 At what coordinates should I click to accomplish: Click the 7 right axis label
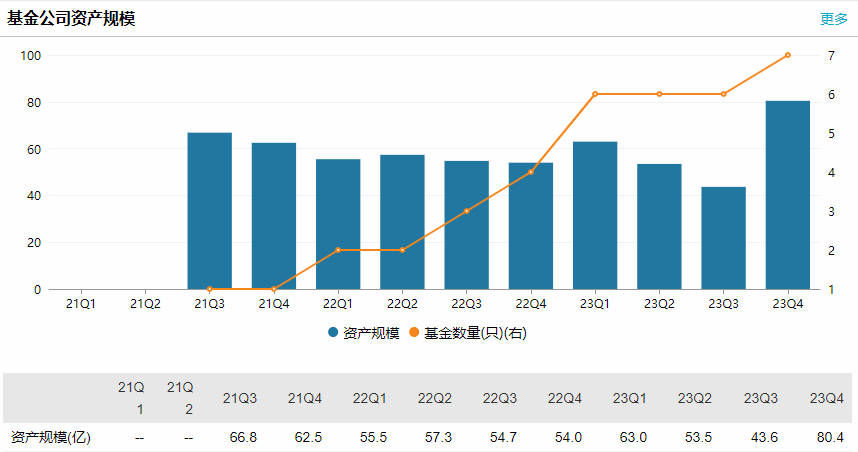click(x=831, y=55)
